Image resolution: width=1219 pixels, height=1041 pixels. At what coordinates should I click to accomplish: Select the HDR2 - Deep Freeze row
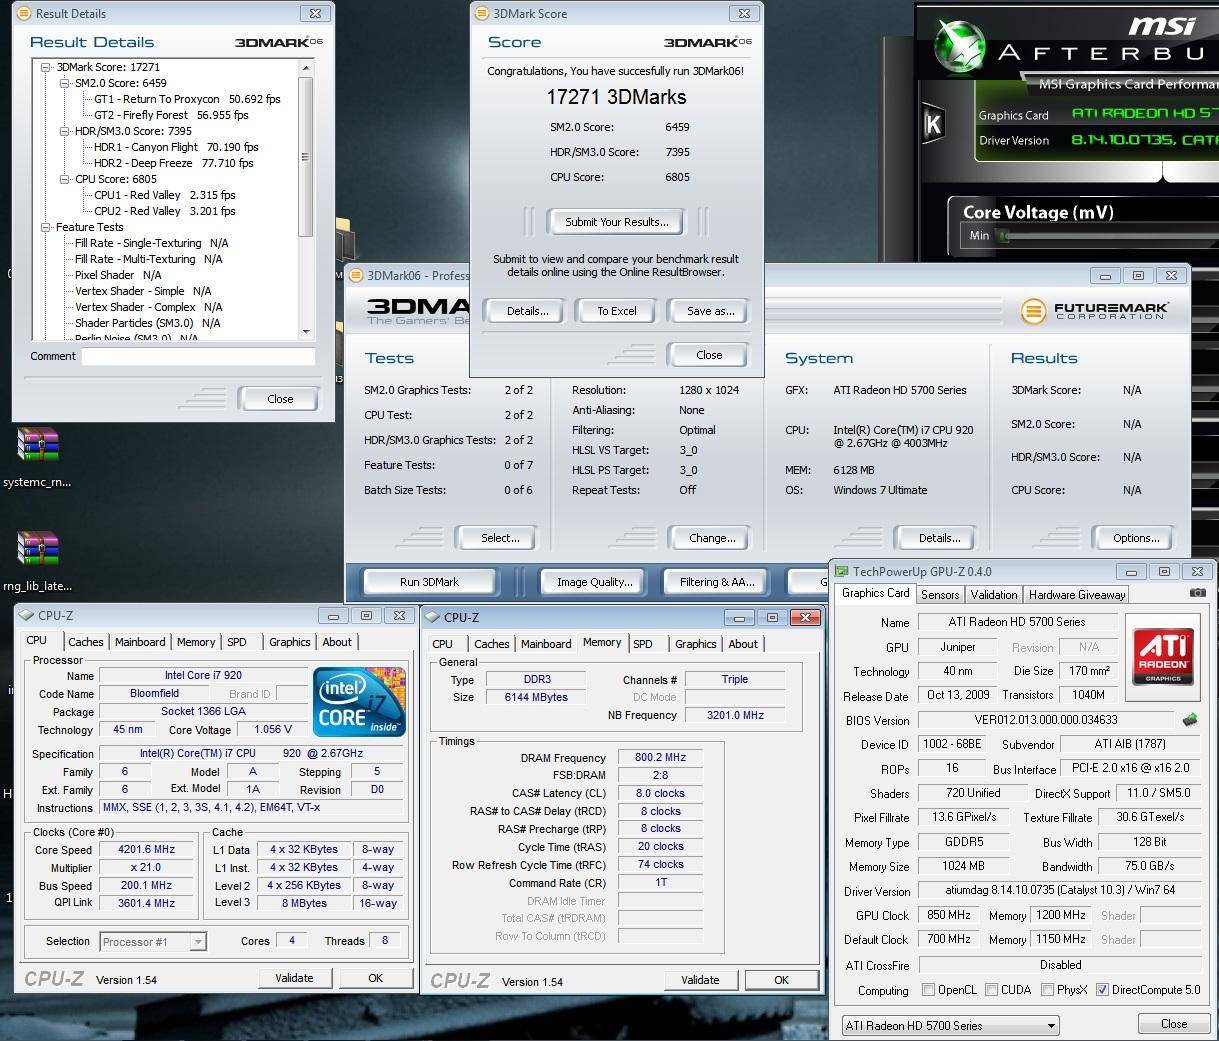pyautogui.click(x=174, y=163)
